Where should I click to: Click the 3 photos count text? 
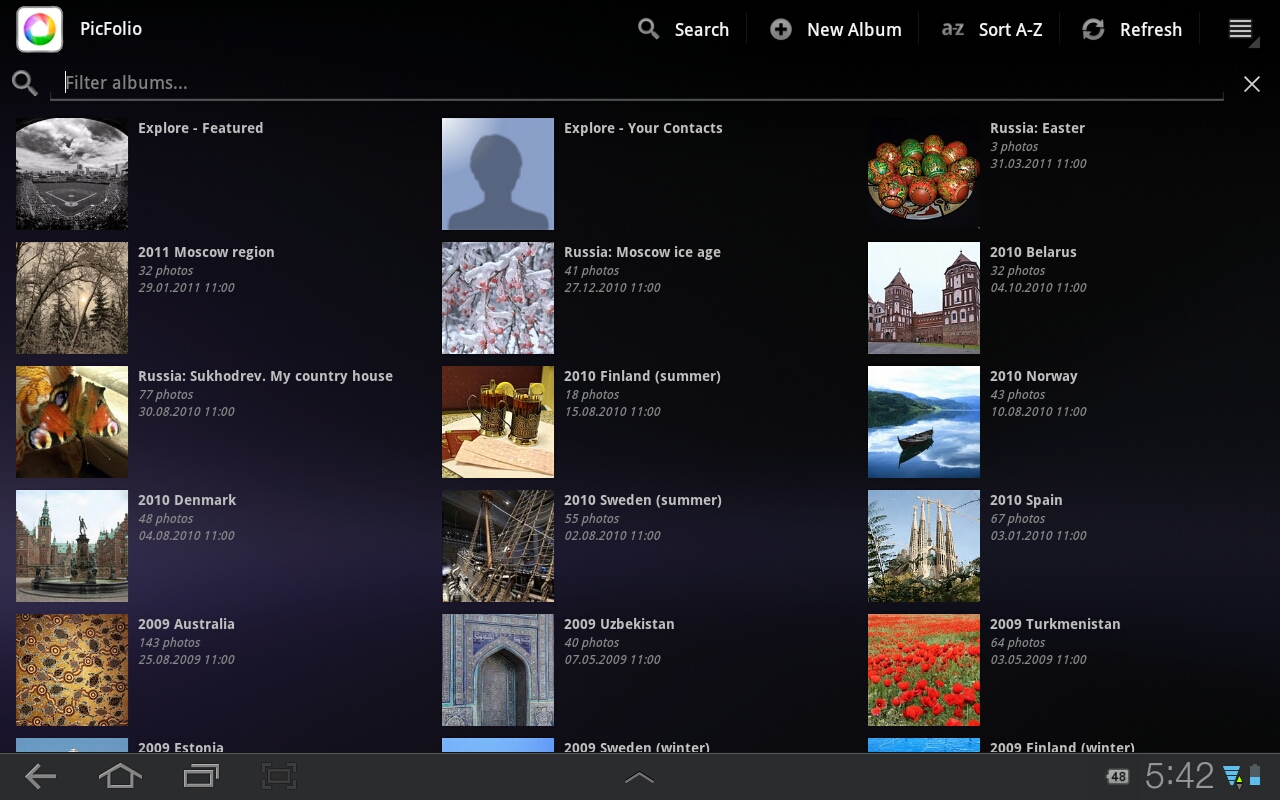(1014, 147)
